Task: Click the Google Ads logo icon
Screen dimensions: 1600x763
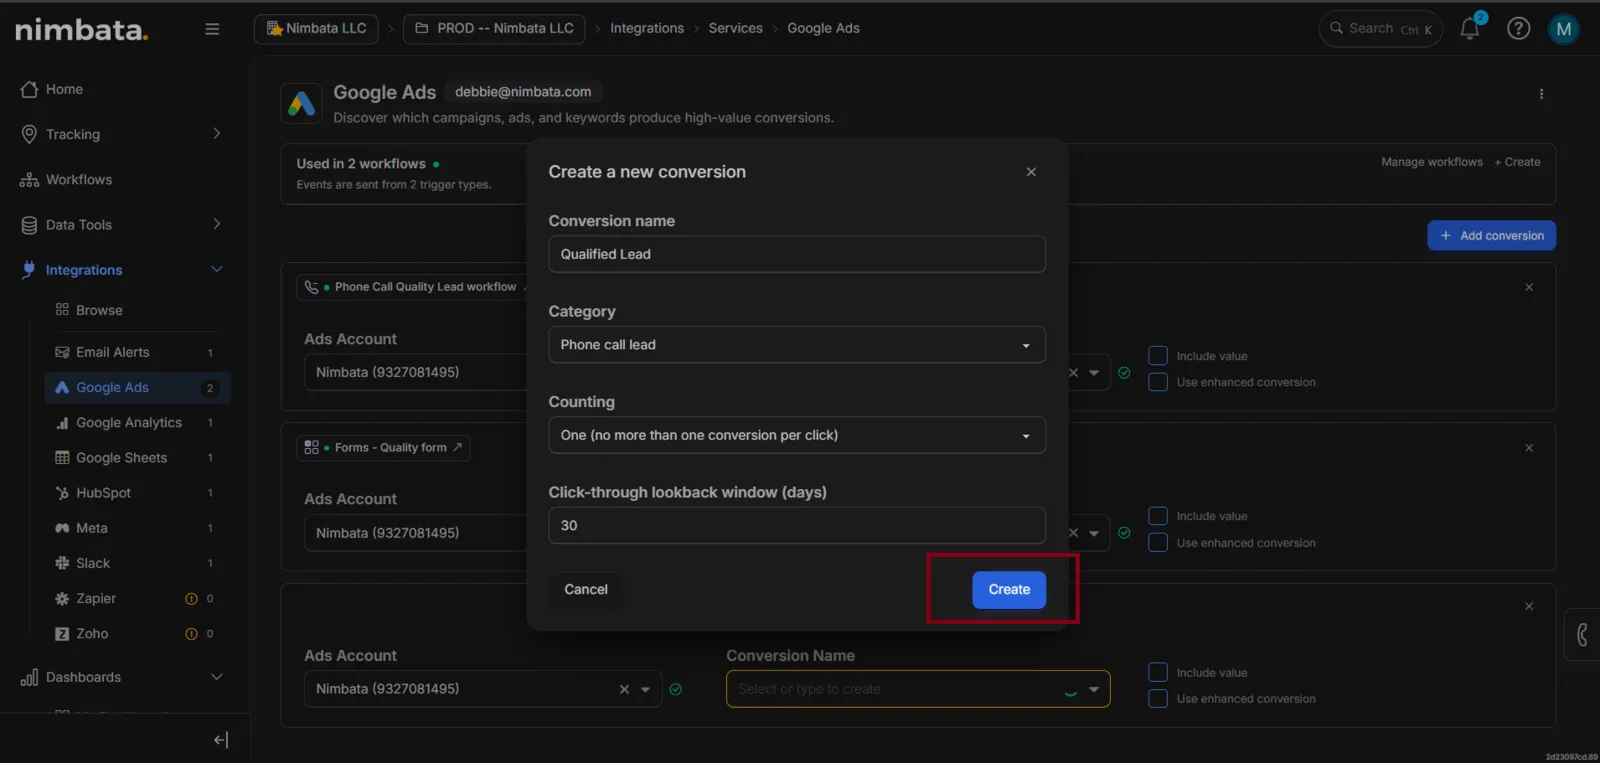Action: click(301, 103)
